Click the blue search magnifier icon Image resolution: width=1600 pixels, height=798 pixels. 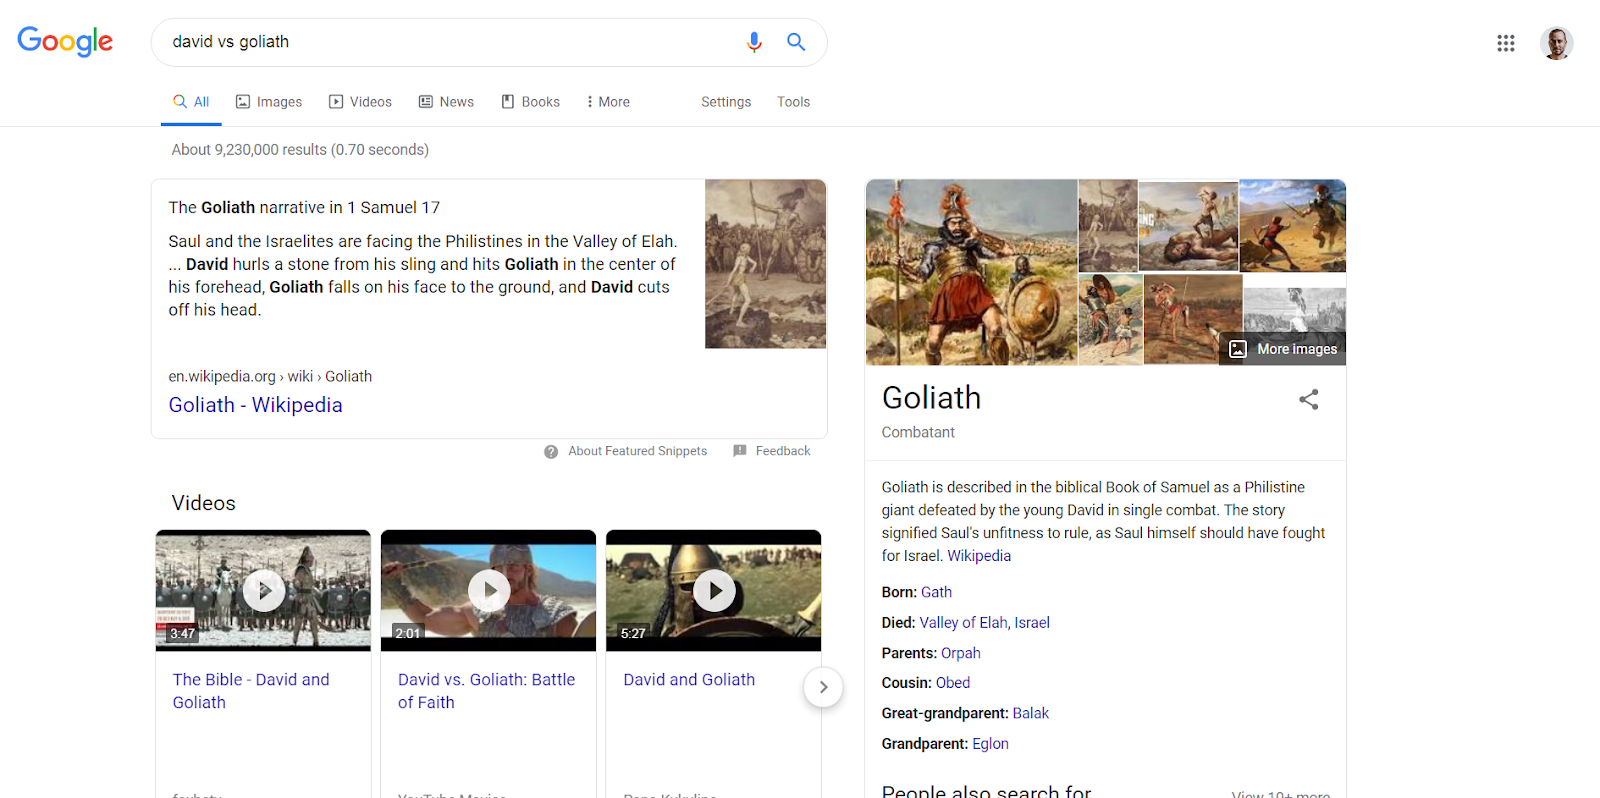796,42
